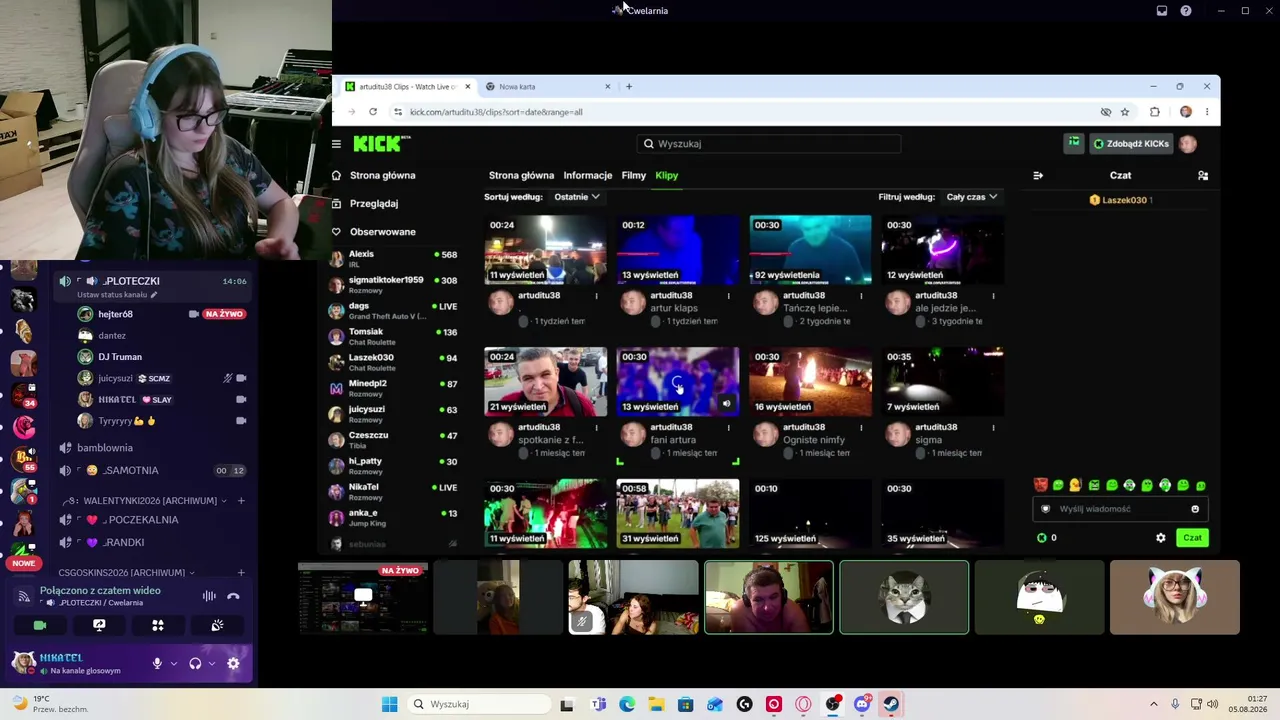Open headphone output options arrow in Discord
The image size is (1280, 720).
(212, 663)
